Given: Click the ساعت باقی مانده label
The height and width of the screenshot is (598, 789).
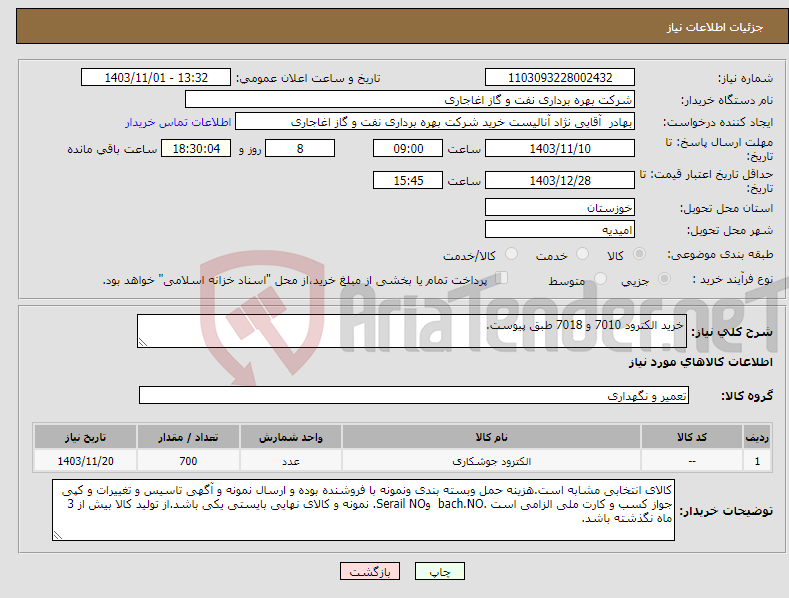Looking at the screenshot, I should (112, 149).
